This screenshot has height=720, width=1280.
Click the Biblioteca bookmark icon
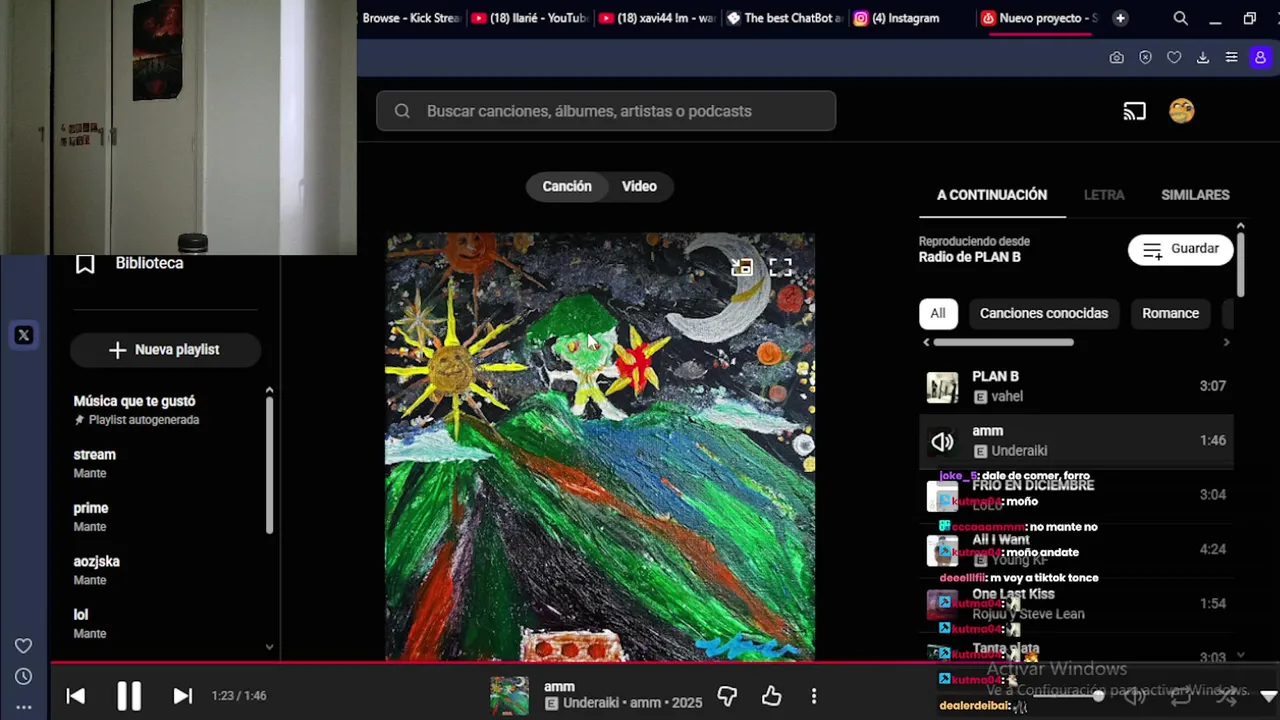click(85, 264)
